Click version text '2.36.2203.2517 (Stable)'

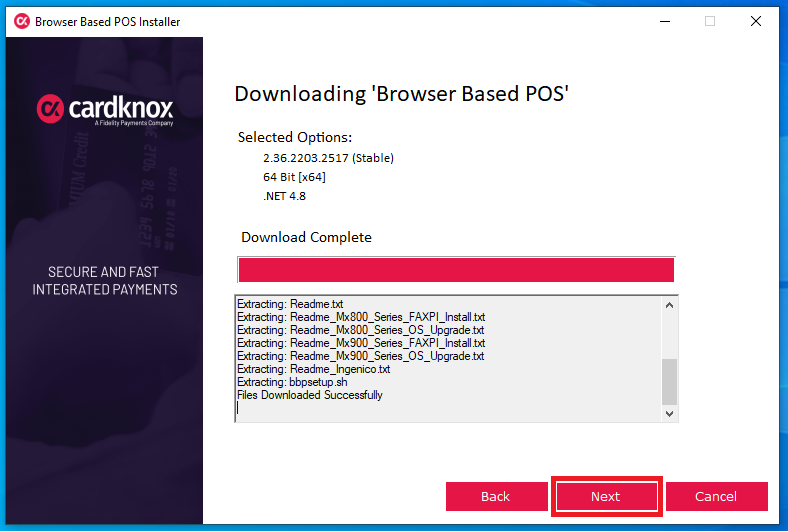[328, 158]
